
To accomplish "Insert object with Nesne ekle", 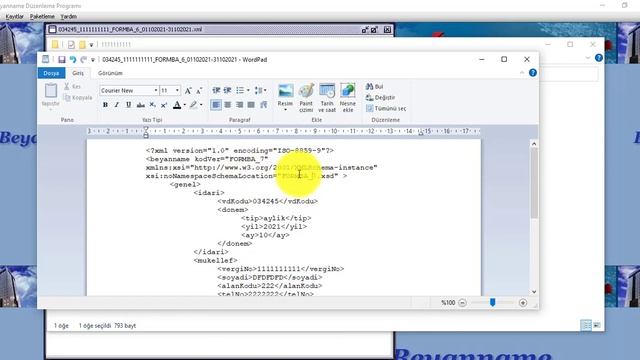I will click(x=348, y=97).
